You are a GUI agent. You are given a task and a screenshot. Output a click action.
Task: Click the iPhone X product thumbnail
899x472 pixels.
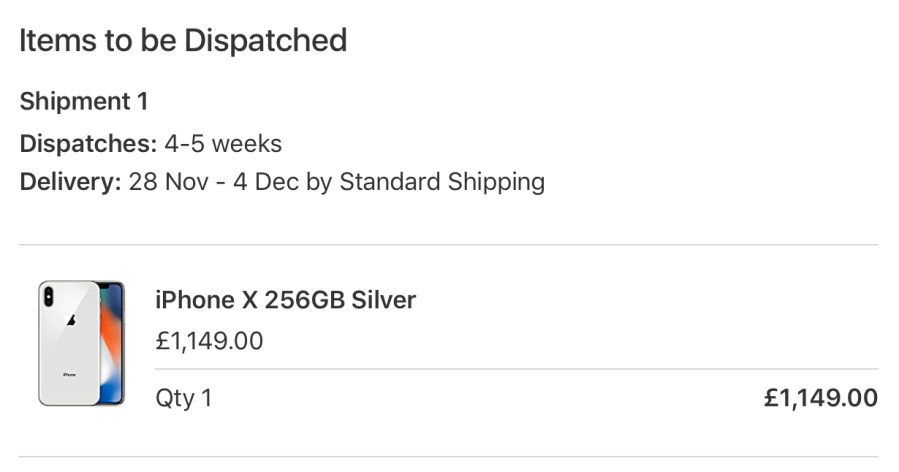click(82, 343)
